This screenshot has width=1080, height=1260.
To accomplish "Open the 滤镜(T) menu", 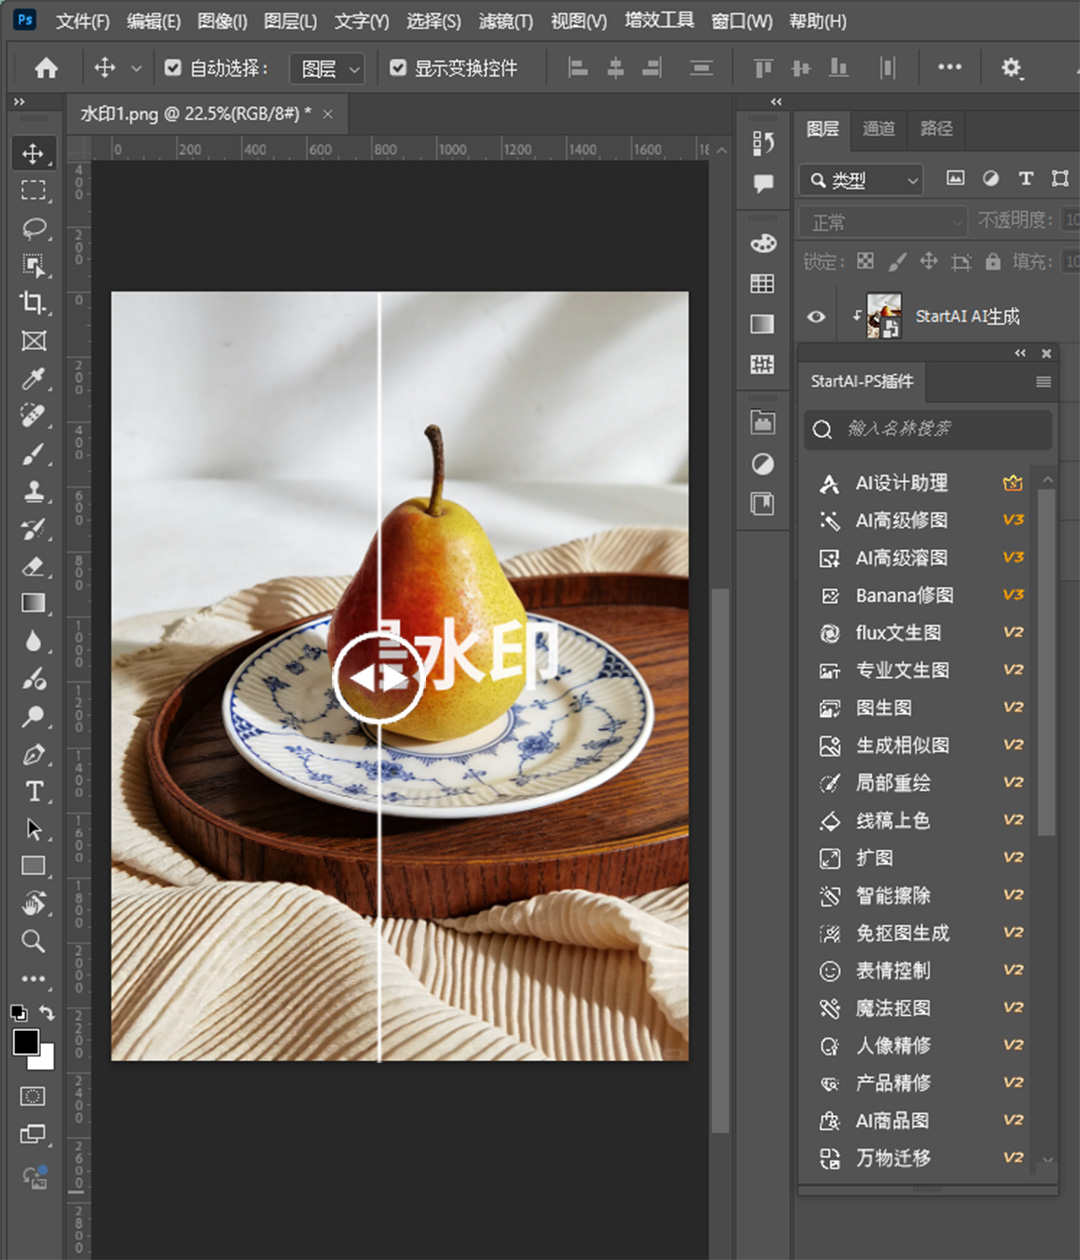I will 505,21.
